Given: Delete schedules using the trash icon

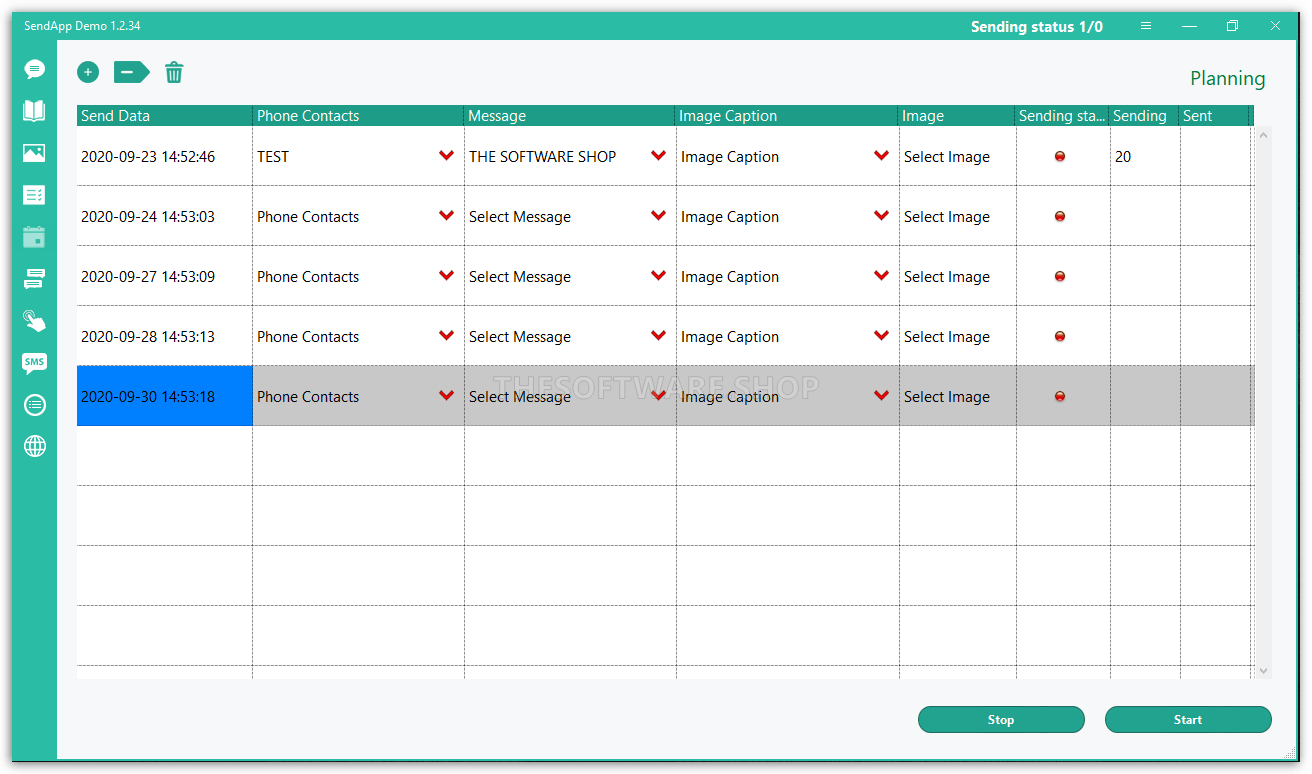Looking at the screenshot, I should tap(174, 72).
